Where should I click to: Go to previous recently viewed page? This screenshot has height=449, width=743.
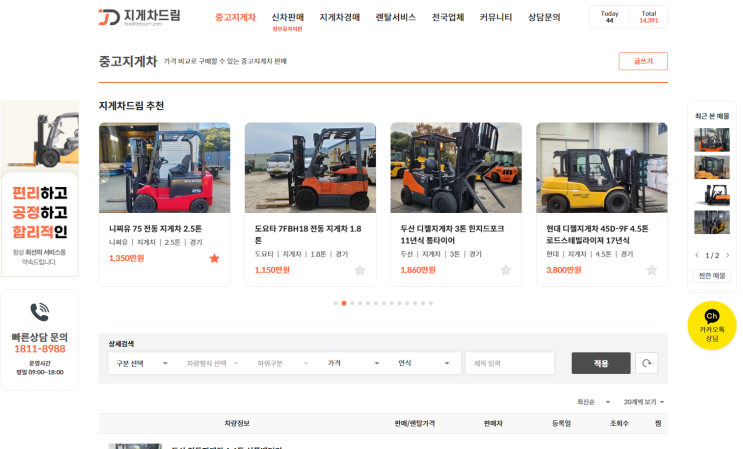click(x=697, y=255)
